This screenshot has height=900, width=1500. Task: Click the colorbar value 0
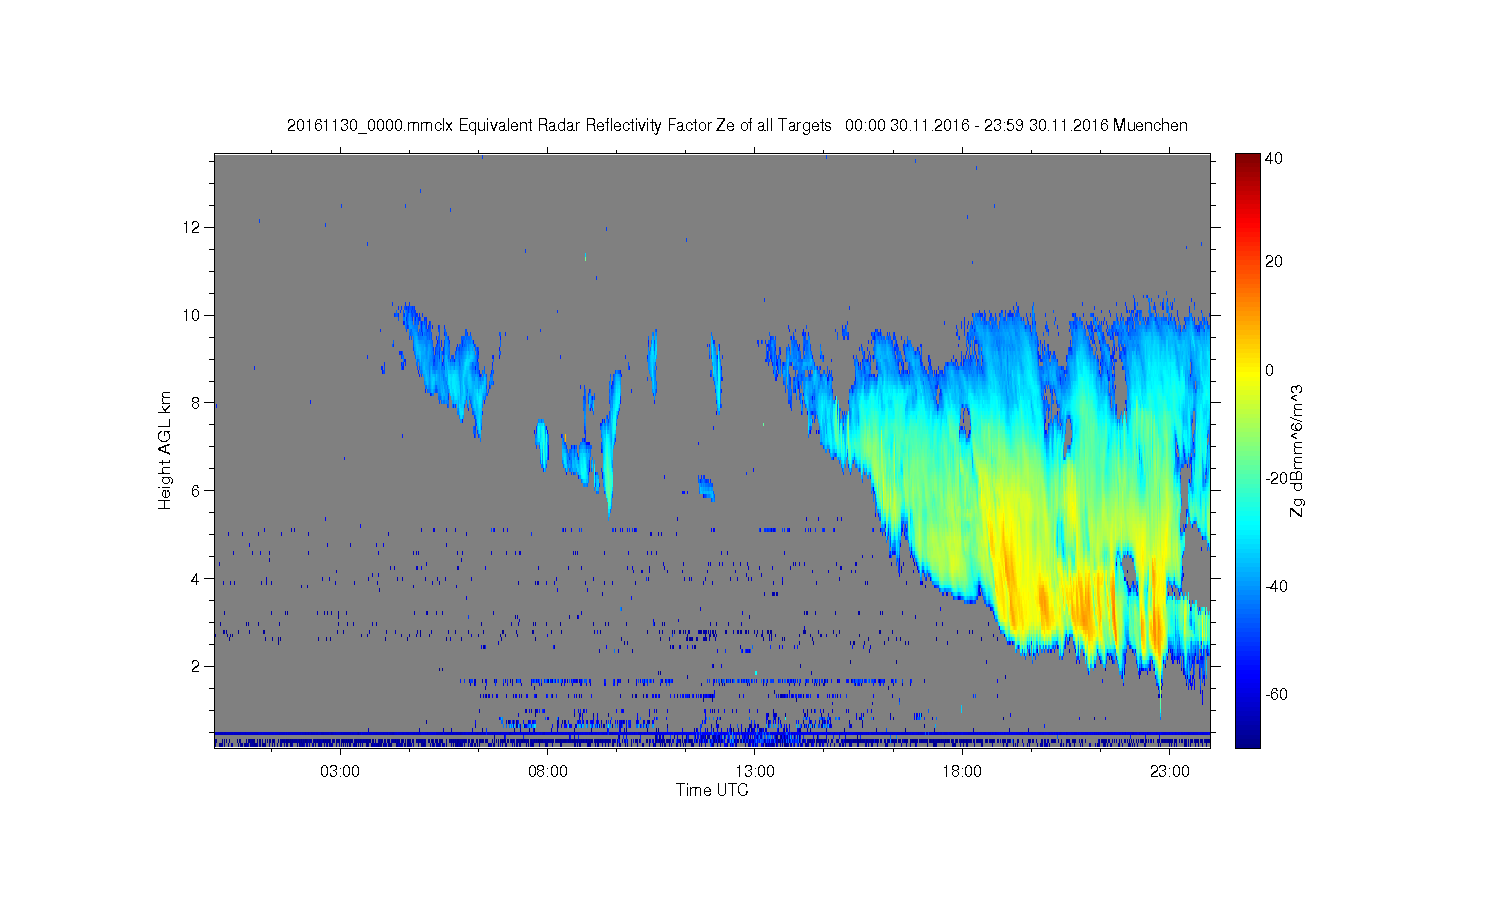pos(1270,370)
